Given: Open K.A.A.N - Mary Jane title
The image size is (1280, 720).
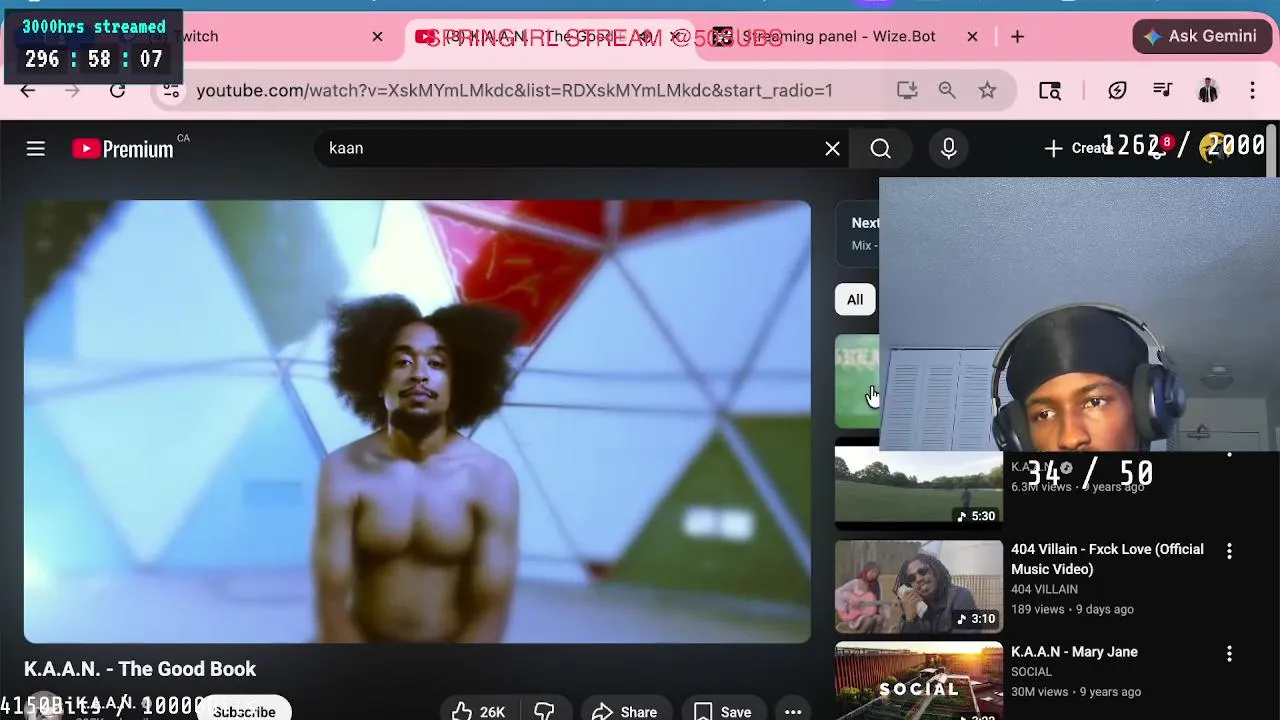Looking at the screenshot, I should 1074,652.
